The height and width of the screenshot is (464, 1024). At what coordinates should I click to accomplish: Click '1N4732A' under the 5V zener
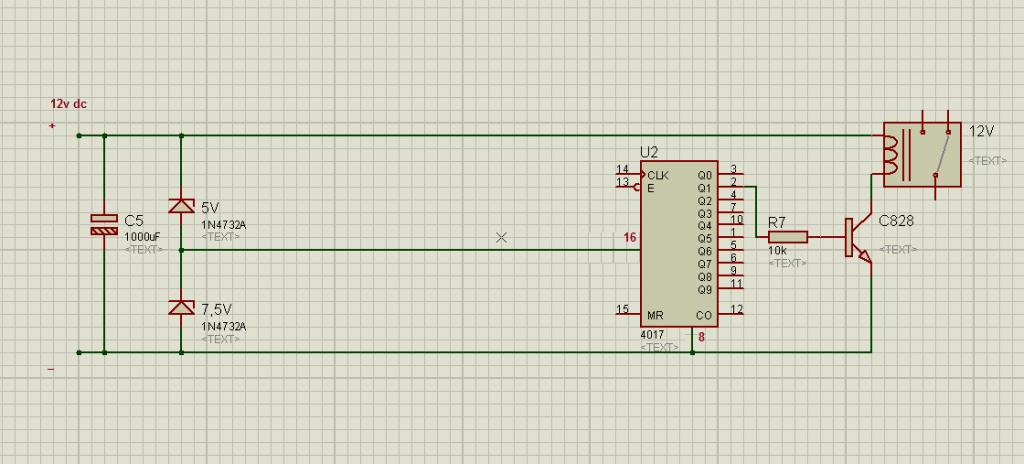[223, 225]
